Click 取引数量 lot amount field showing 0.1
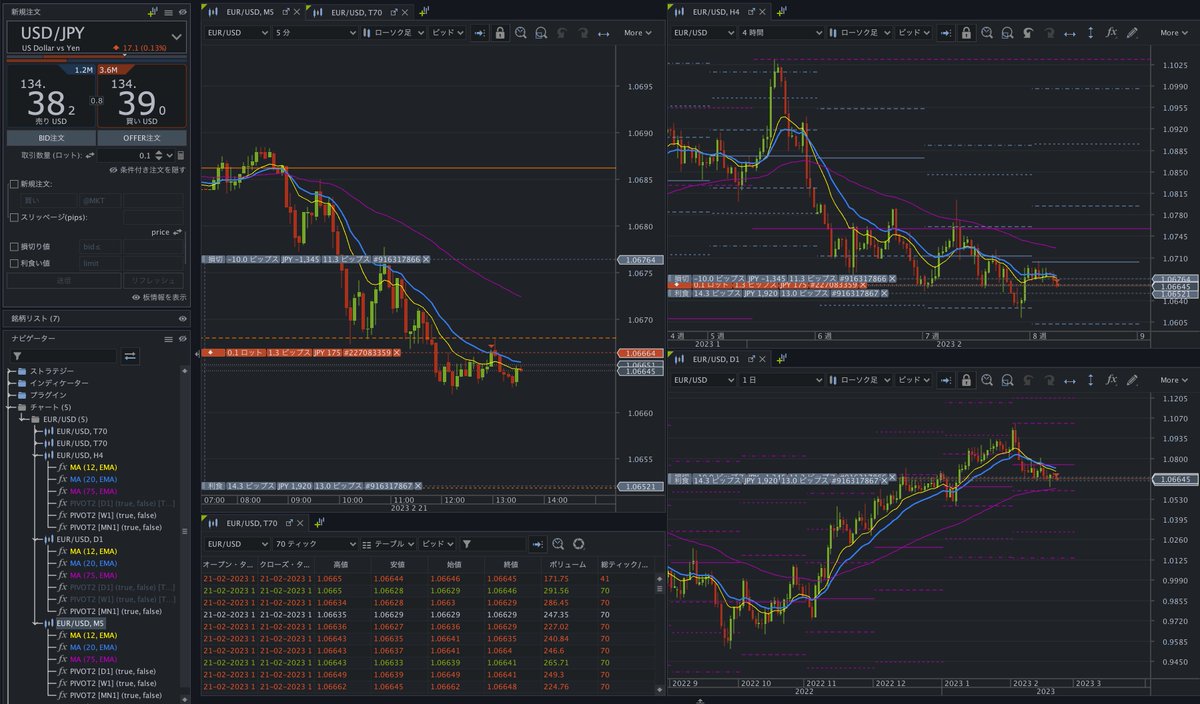The image size is (1200, 704). pyautogui.click(x=134, y=156)
